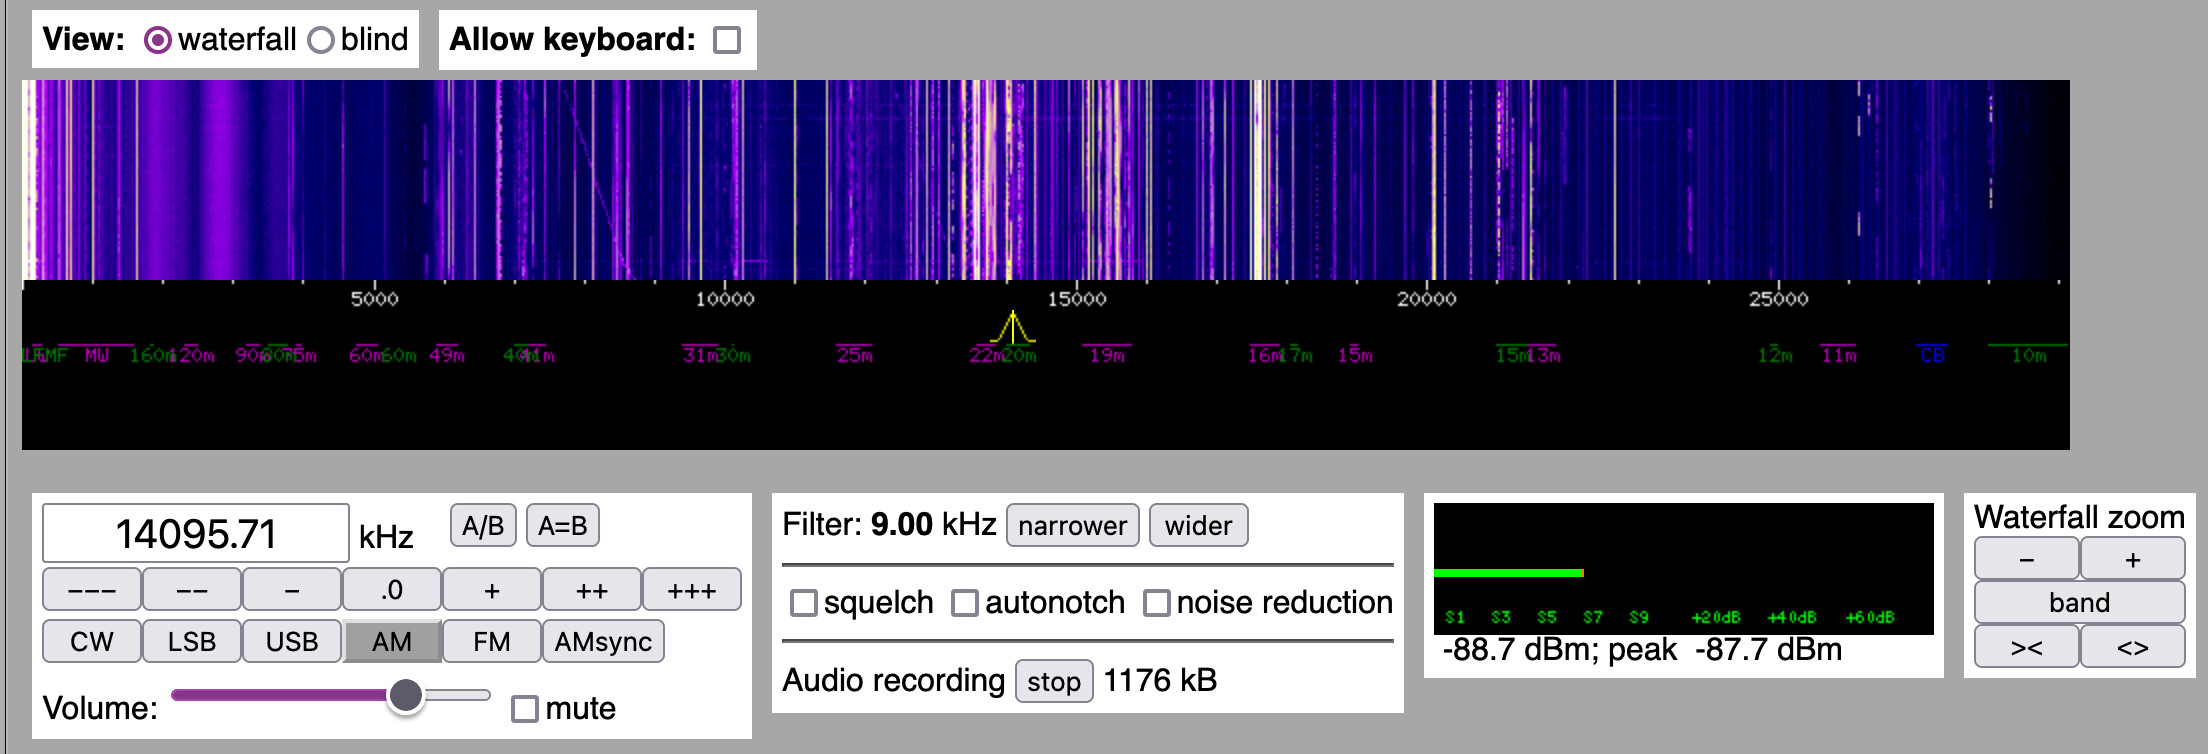Image resolution: width=2208 pixels, height=754 pixels.
Task: Enable the Allow keyboard checkbox
Action: (727, 40)
